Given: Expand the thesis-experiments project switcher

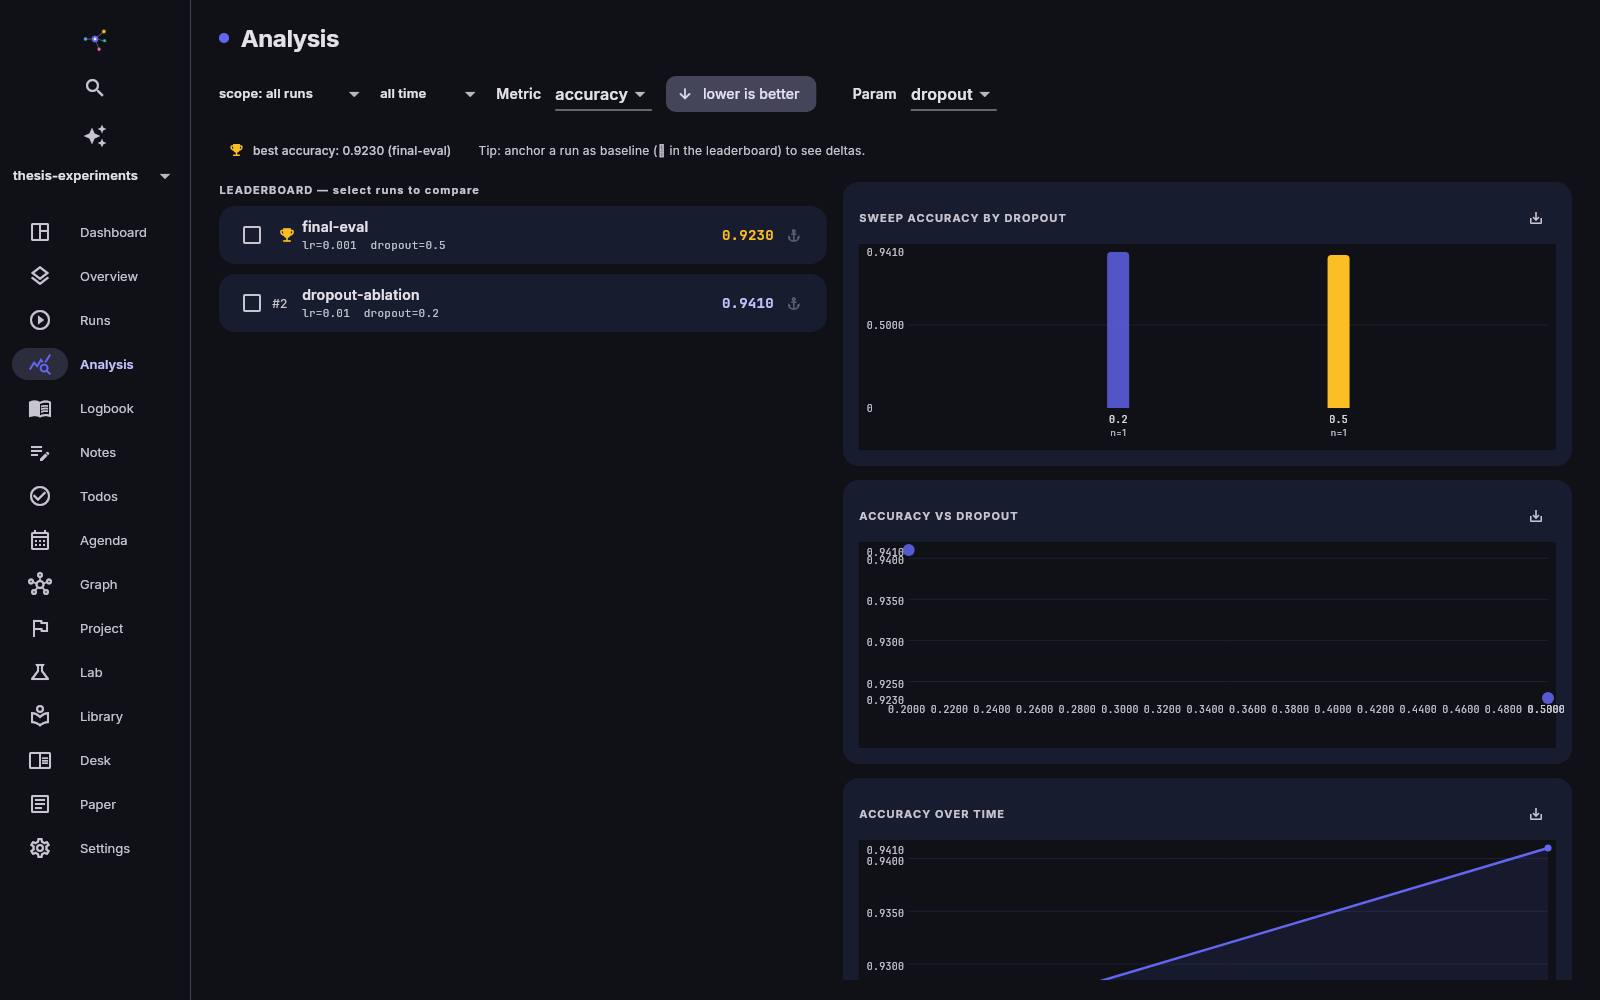Looking at the screenshot, I should [x=91, y=176].
